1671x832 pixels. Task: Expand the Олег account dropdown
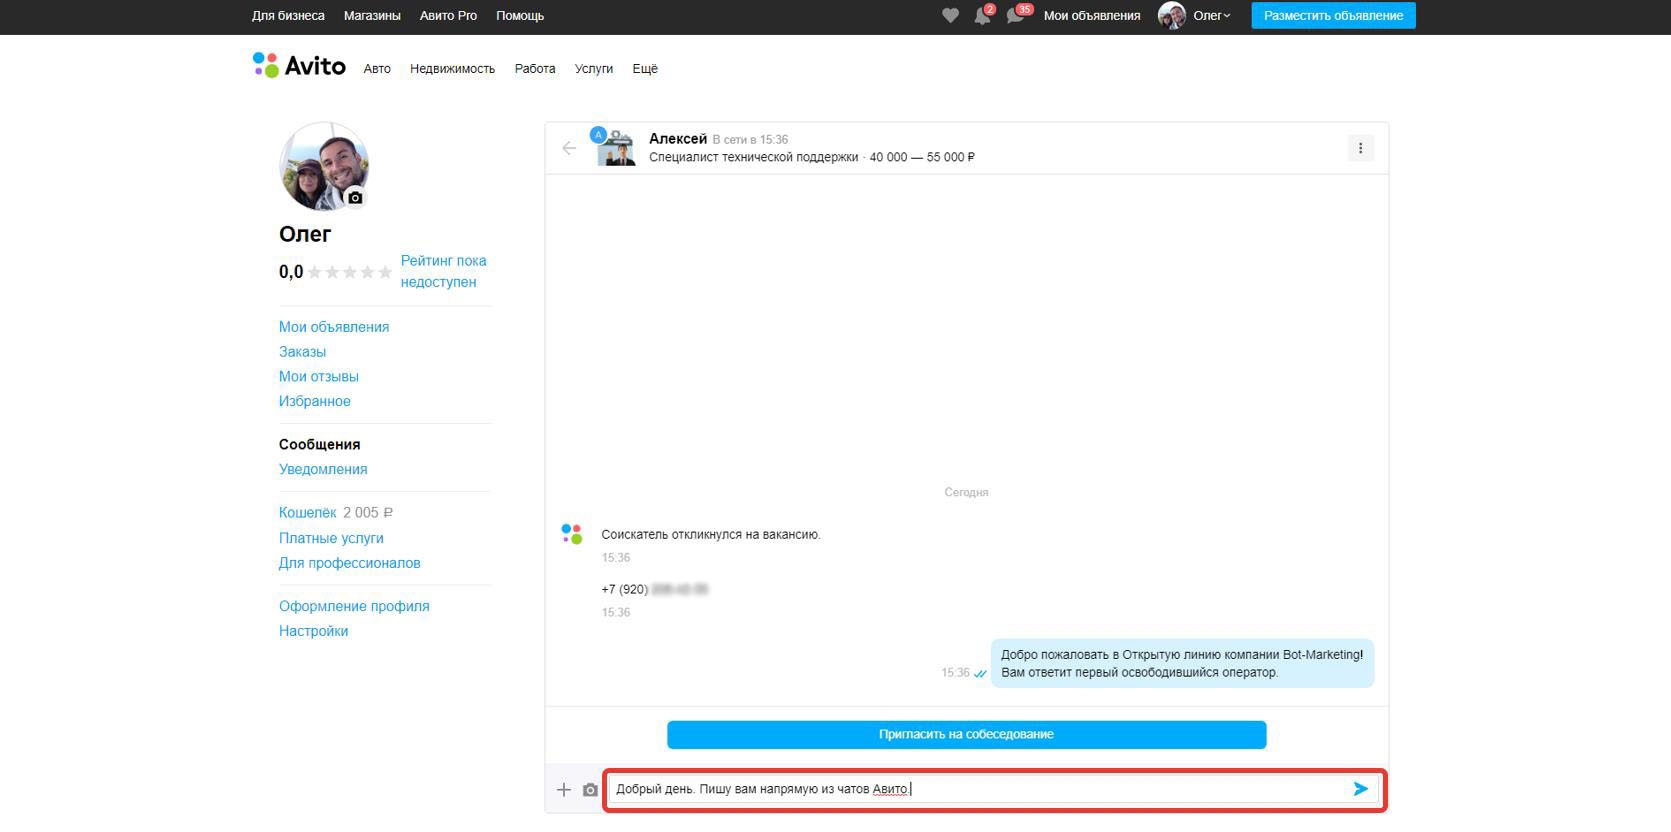(1211, 16)
